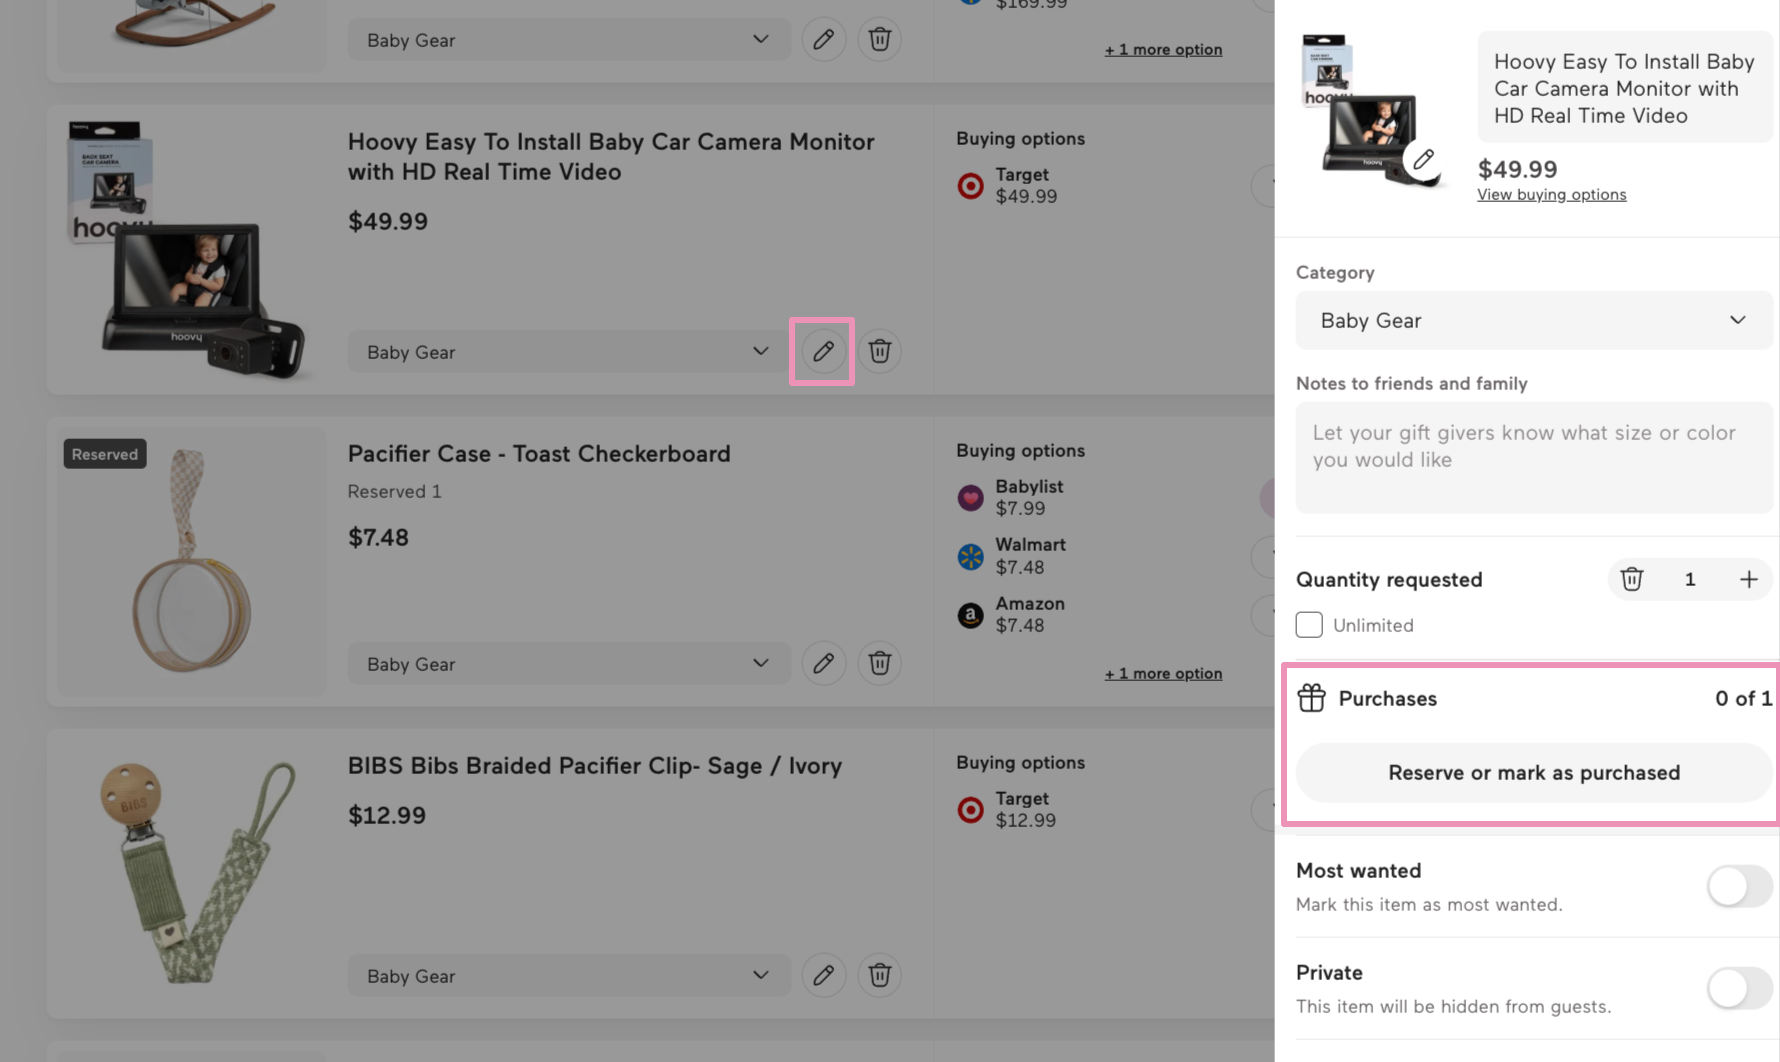Select the Target icon for BIBS pacifier clip
Image resolution: width=1780 pixels, height=1062 pixels.
tap(969, 810)
